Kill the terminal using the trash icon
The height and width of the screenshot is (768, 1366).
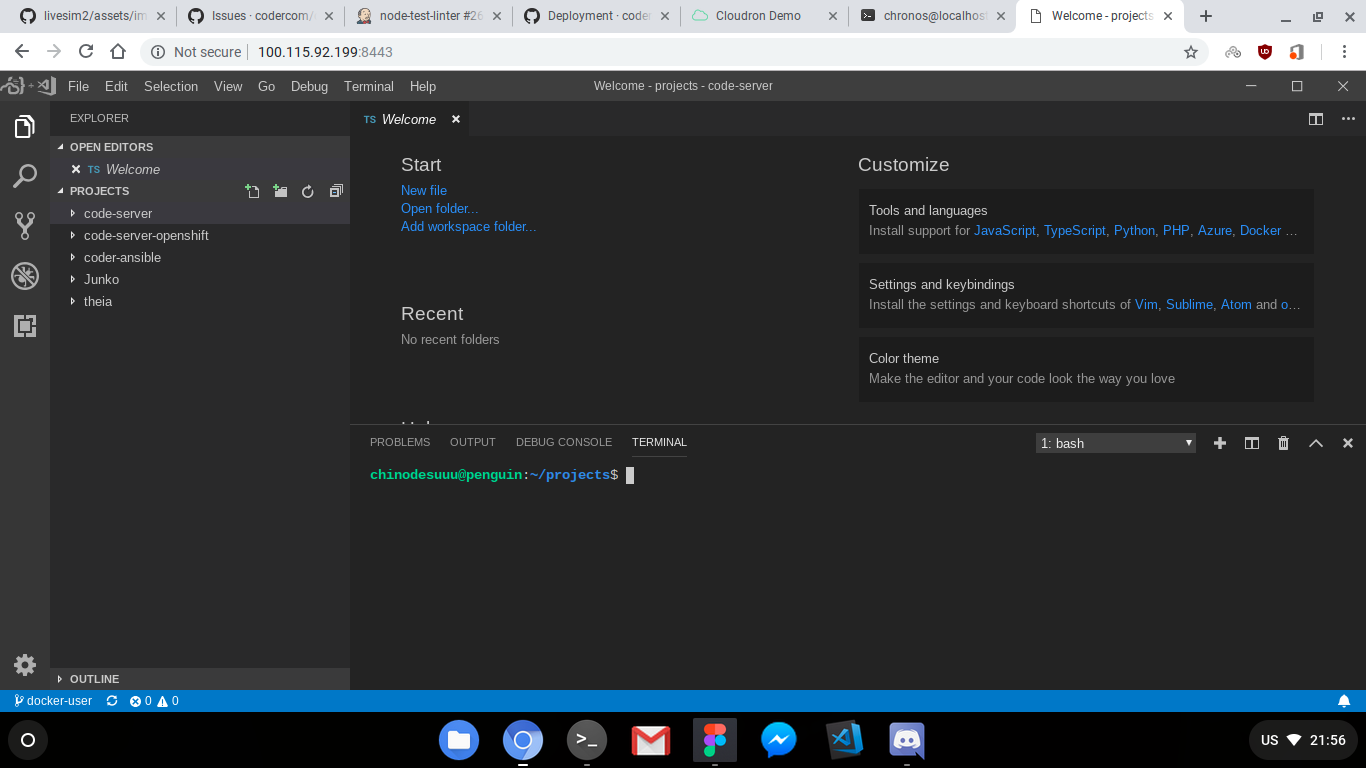(1283, 442)
